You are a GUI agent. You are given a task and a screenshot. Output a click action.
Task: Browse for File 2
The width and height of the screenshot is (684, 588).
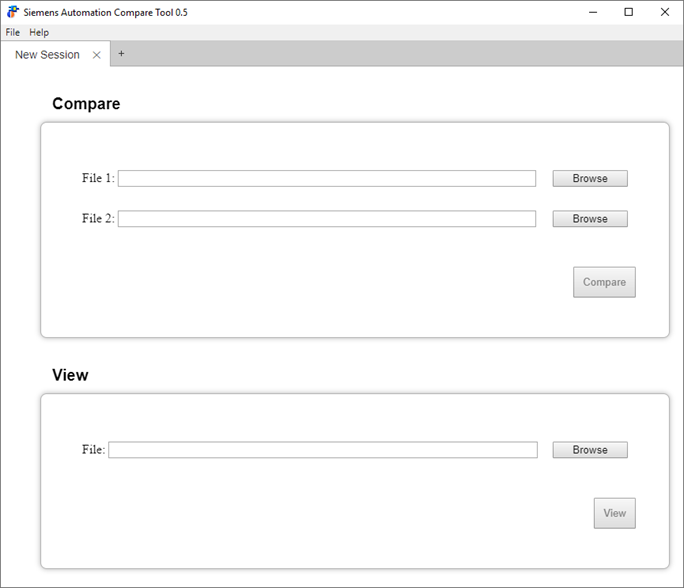(x=590, y=219)
